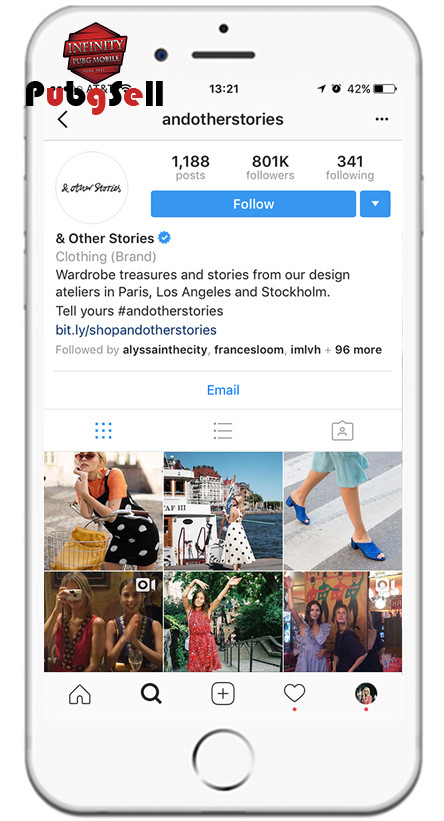Expand suggested accounts dropdown arrow
444x821 pixels.
click(375, 204)
